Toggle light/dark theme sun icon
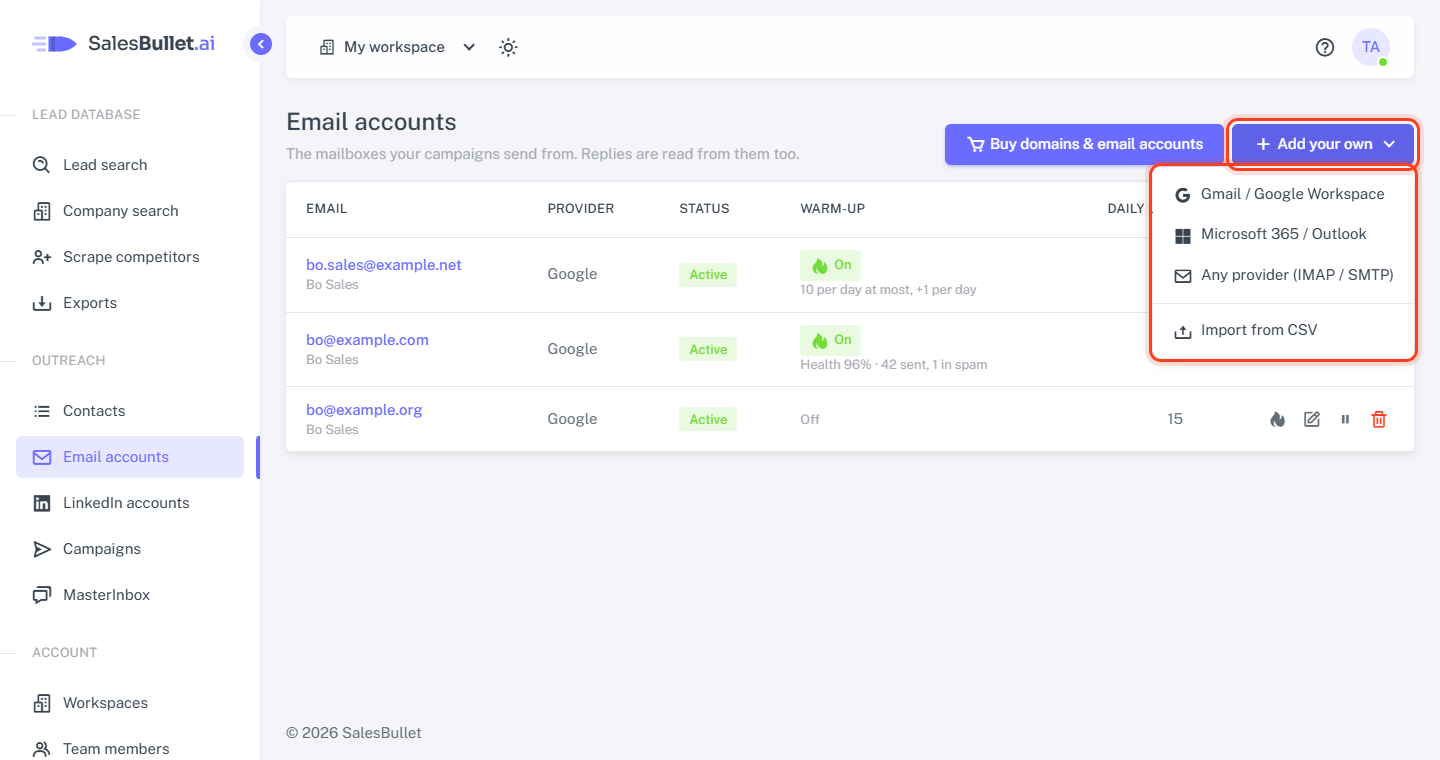 (x=508, y=47)
